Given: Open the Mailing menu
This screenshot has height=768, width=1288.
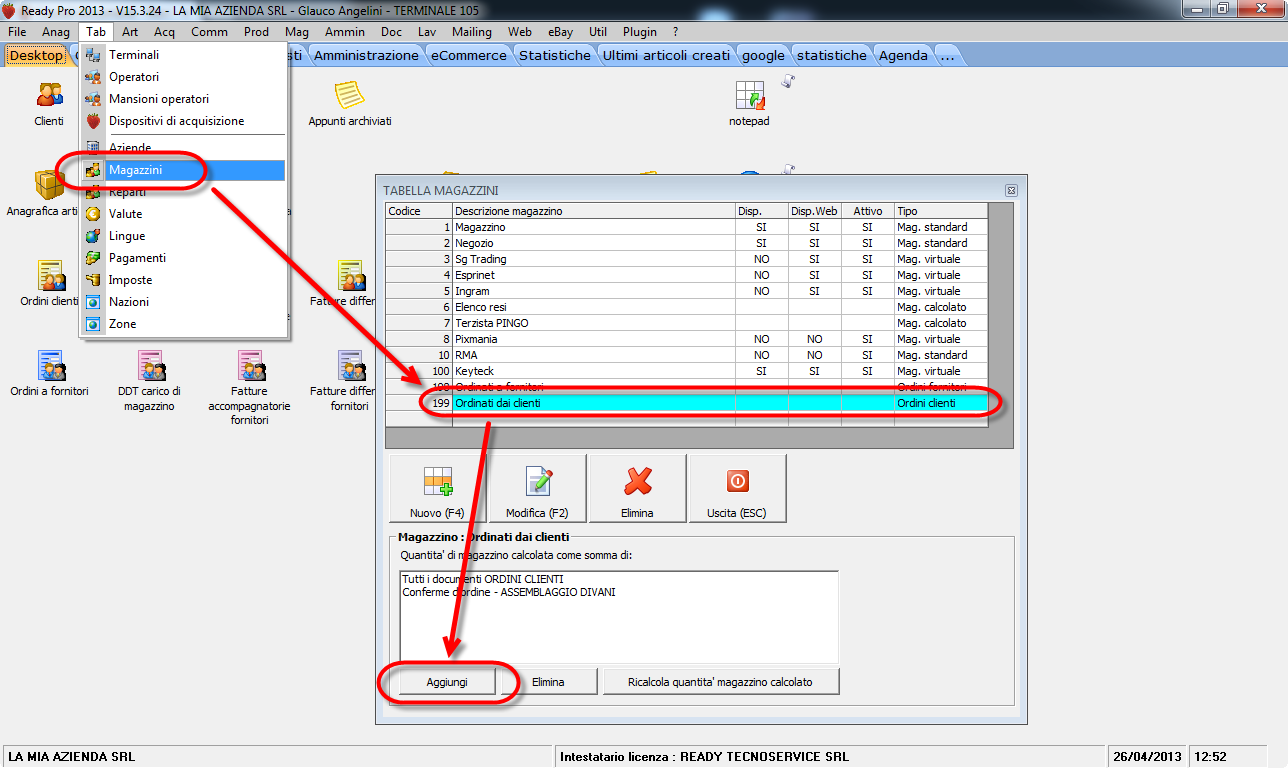Looking at the screenshot, I should click(472, 32).
